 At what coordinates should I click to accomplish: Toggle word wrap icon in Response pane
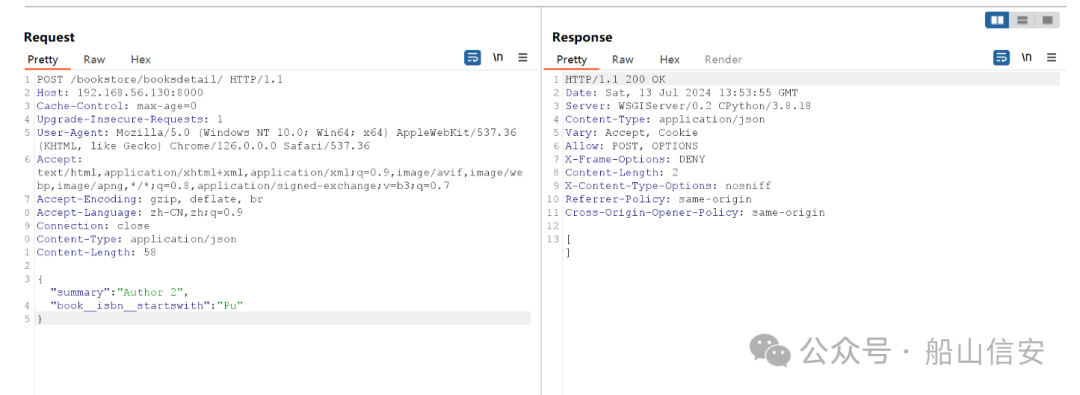1001,58
